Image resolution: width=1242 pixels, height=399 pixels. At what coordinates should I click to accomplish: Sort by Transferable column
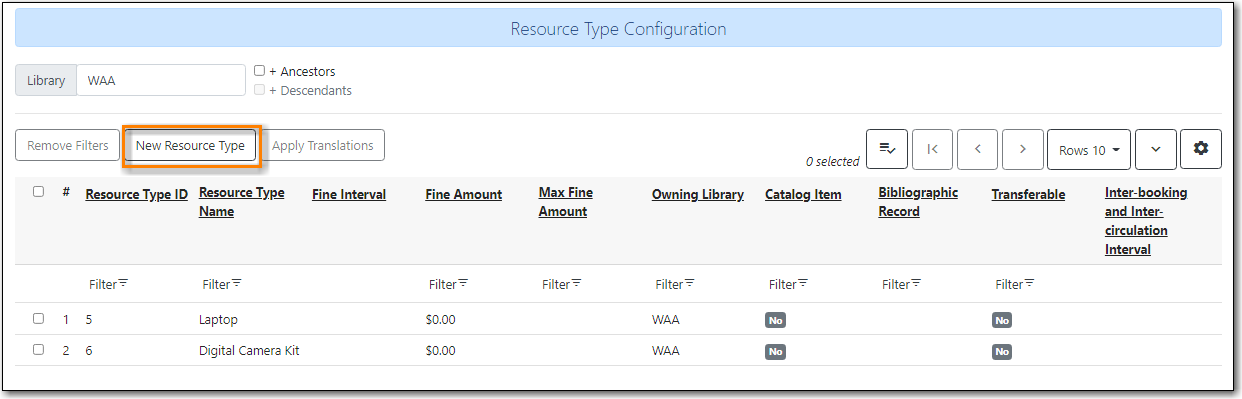tap(1028, 195)
